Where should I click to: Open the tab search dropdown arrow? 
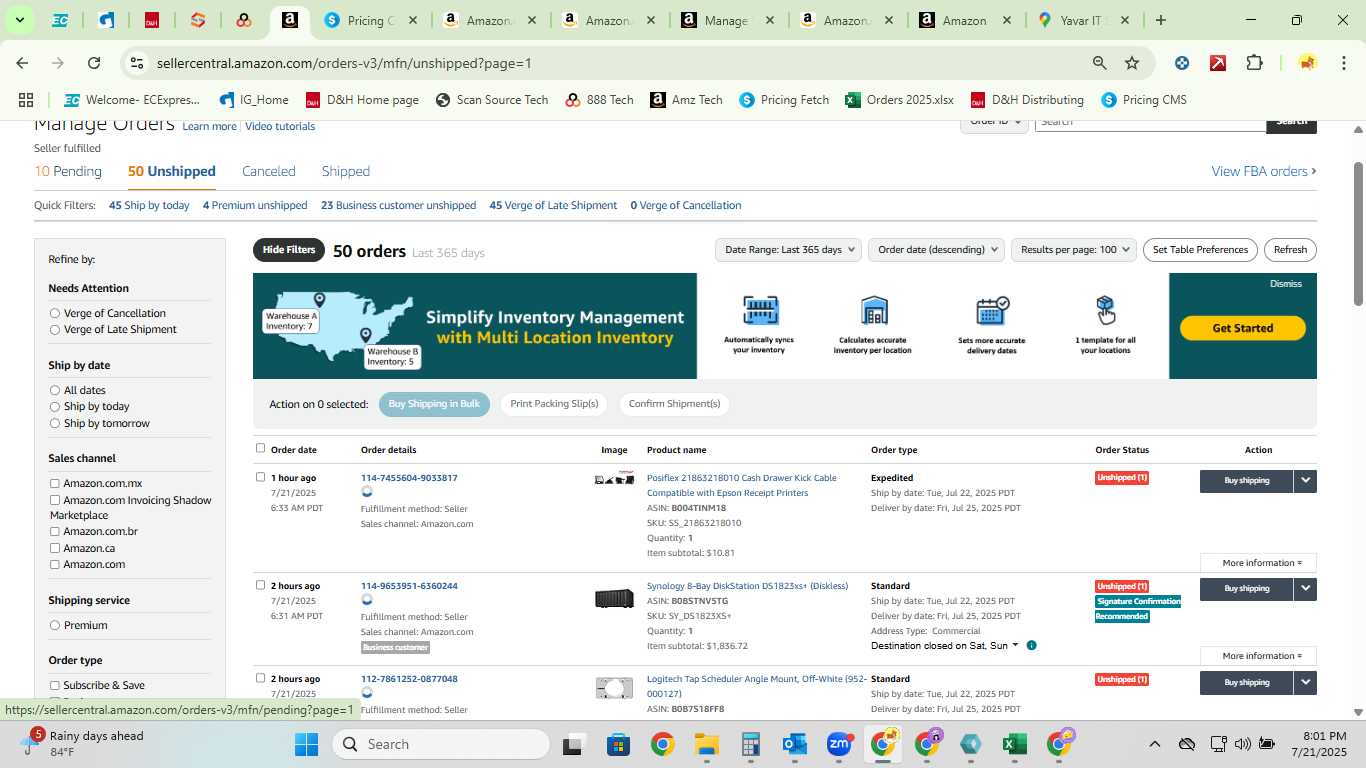pyautogui.click(x=19, y=20)
